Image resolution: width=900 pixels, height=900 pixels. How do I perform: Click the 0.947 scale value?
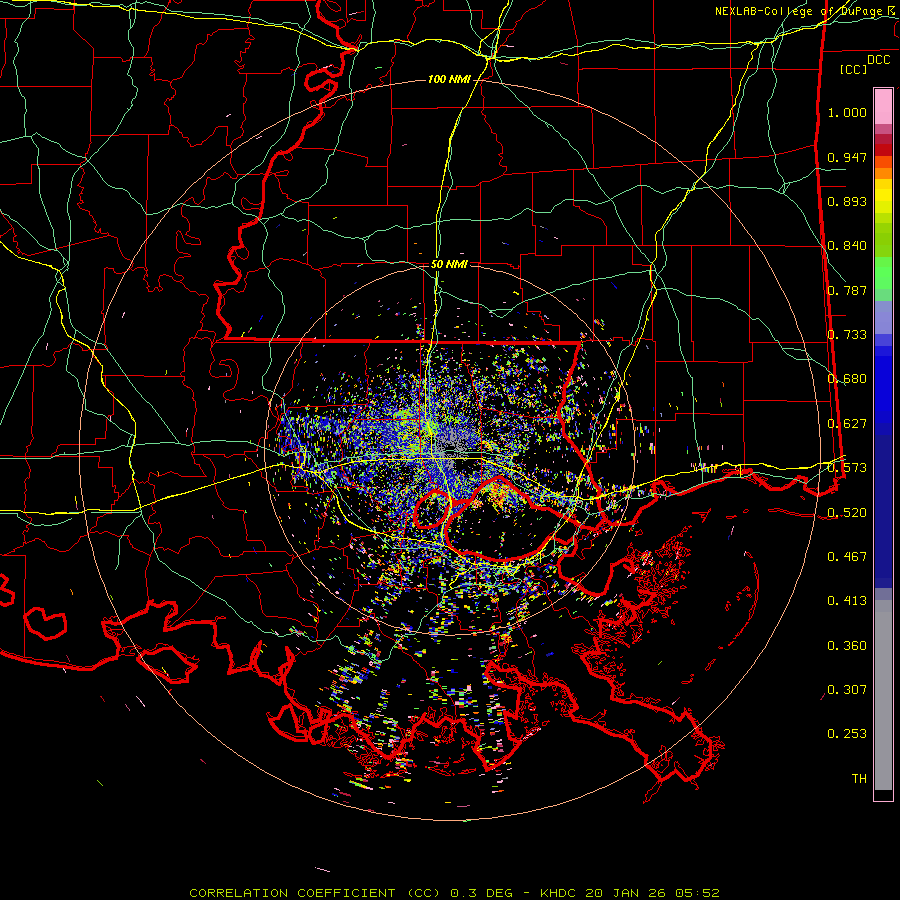pos(847,157)
